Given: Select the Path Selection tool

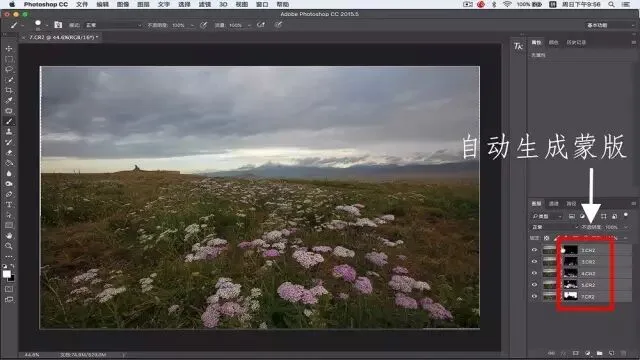Looking at the screenshot, I should coord(9,215).
